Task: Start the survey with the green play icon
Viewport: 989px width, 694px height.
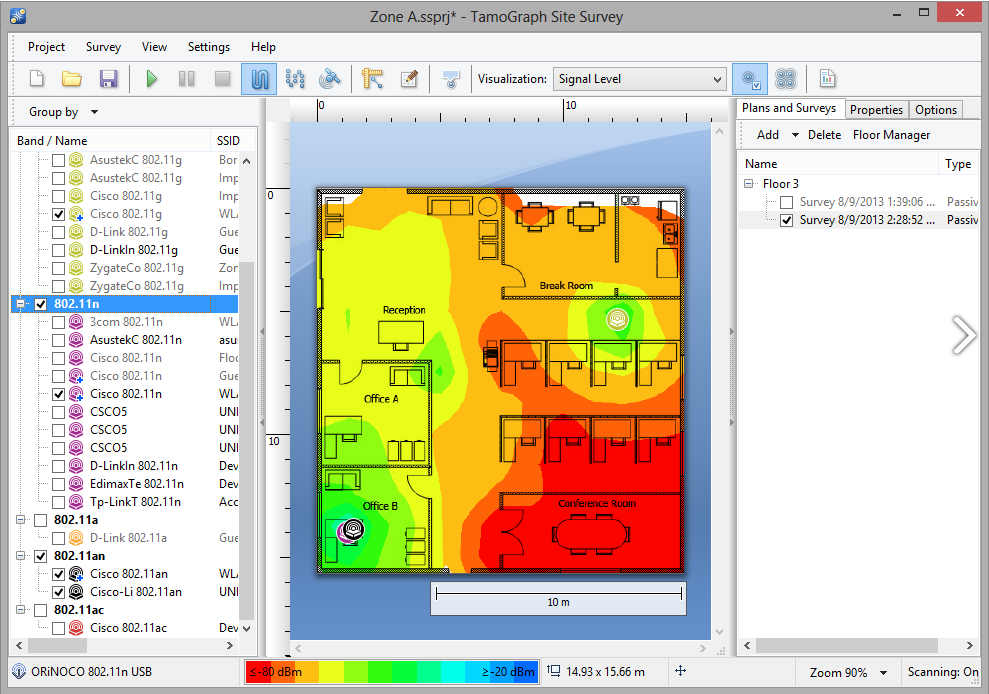Action: [x=152, y=79]
